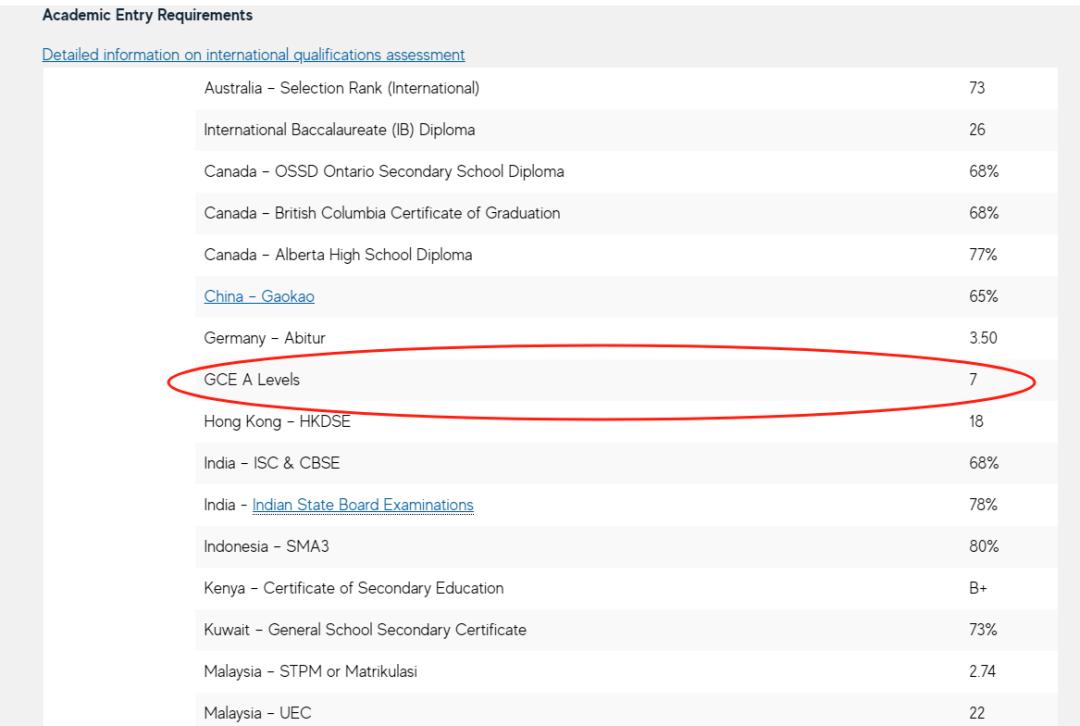Select the Kenya Certificate of Secondary Education row
The width and height of the screenshot is (1080, 726).
(354, 589)
